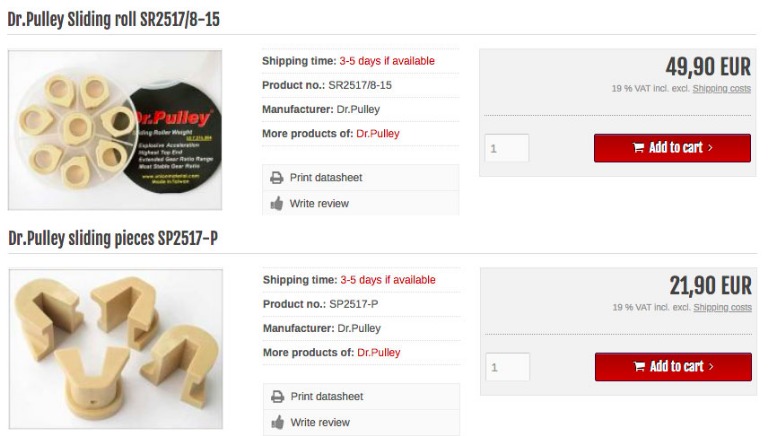Screen dimensions: 768x436
Task: Focus quantity field for Sliding roll SR2517/8-15
Action: [507, 148]
